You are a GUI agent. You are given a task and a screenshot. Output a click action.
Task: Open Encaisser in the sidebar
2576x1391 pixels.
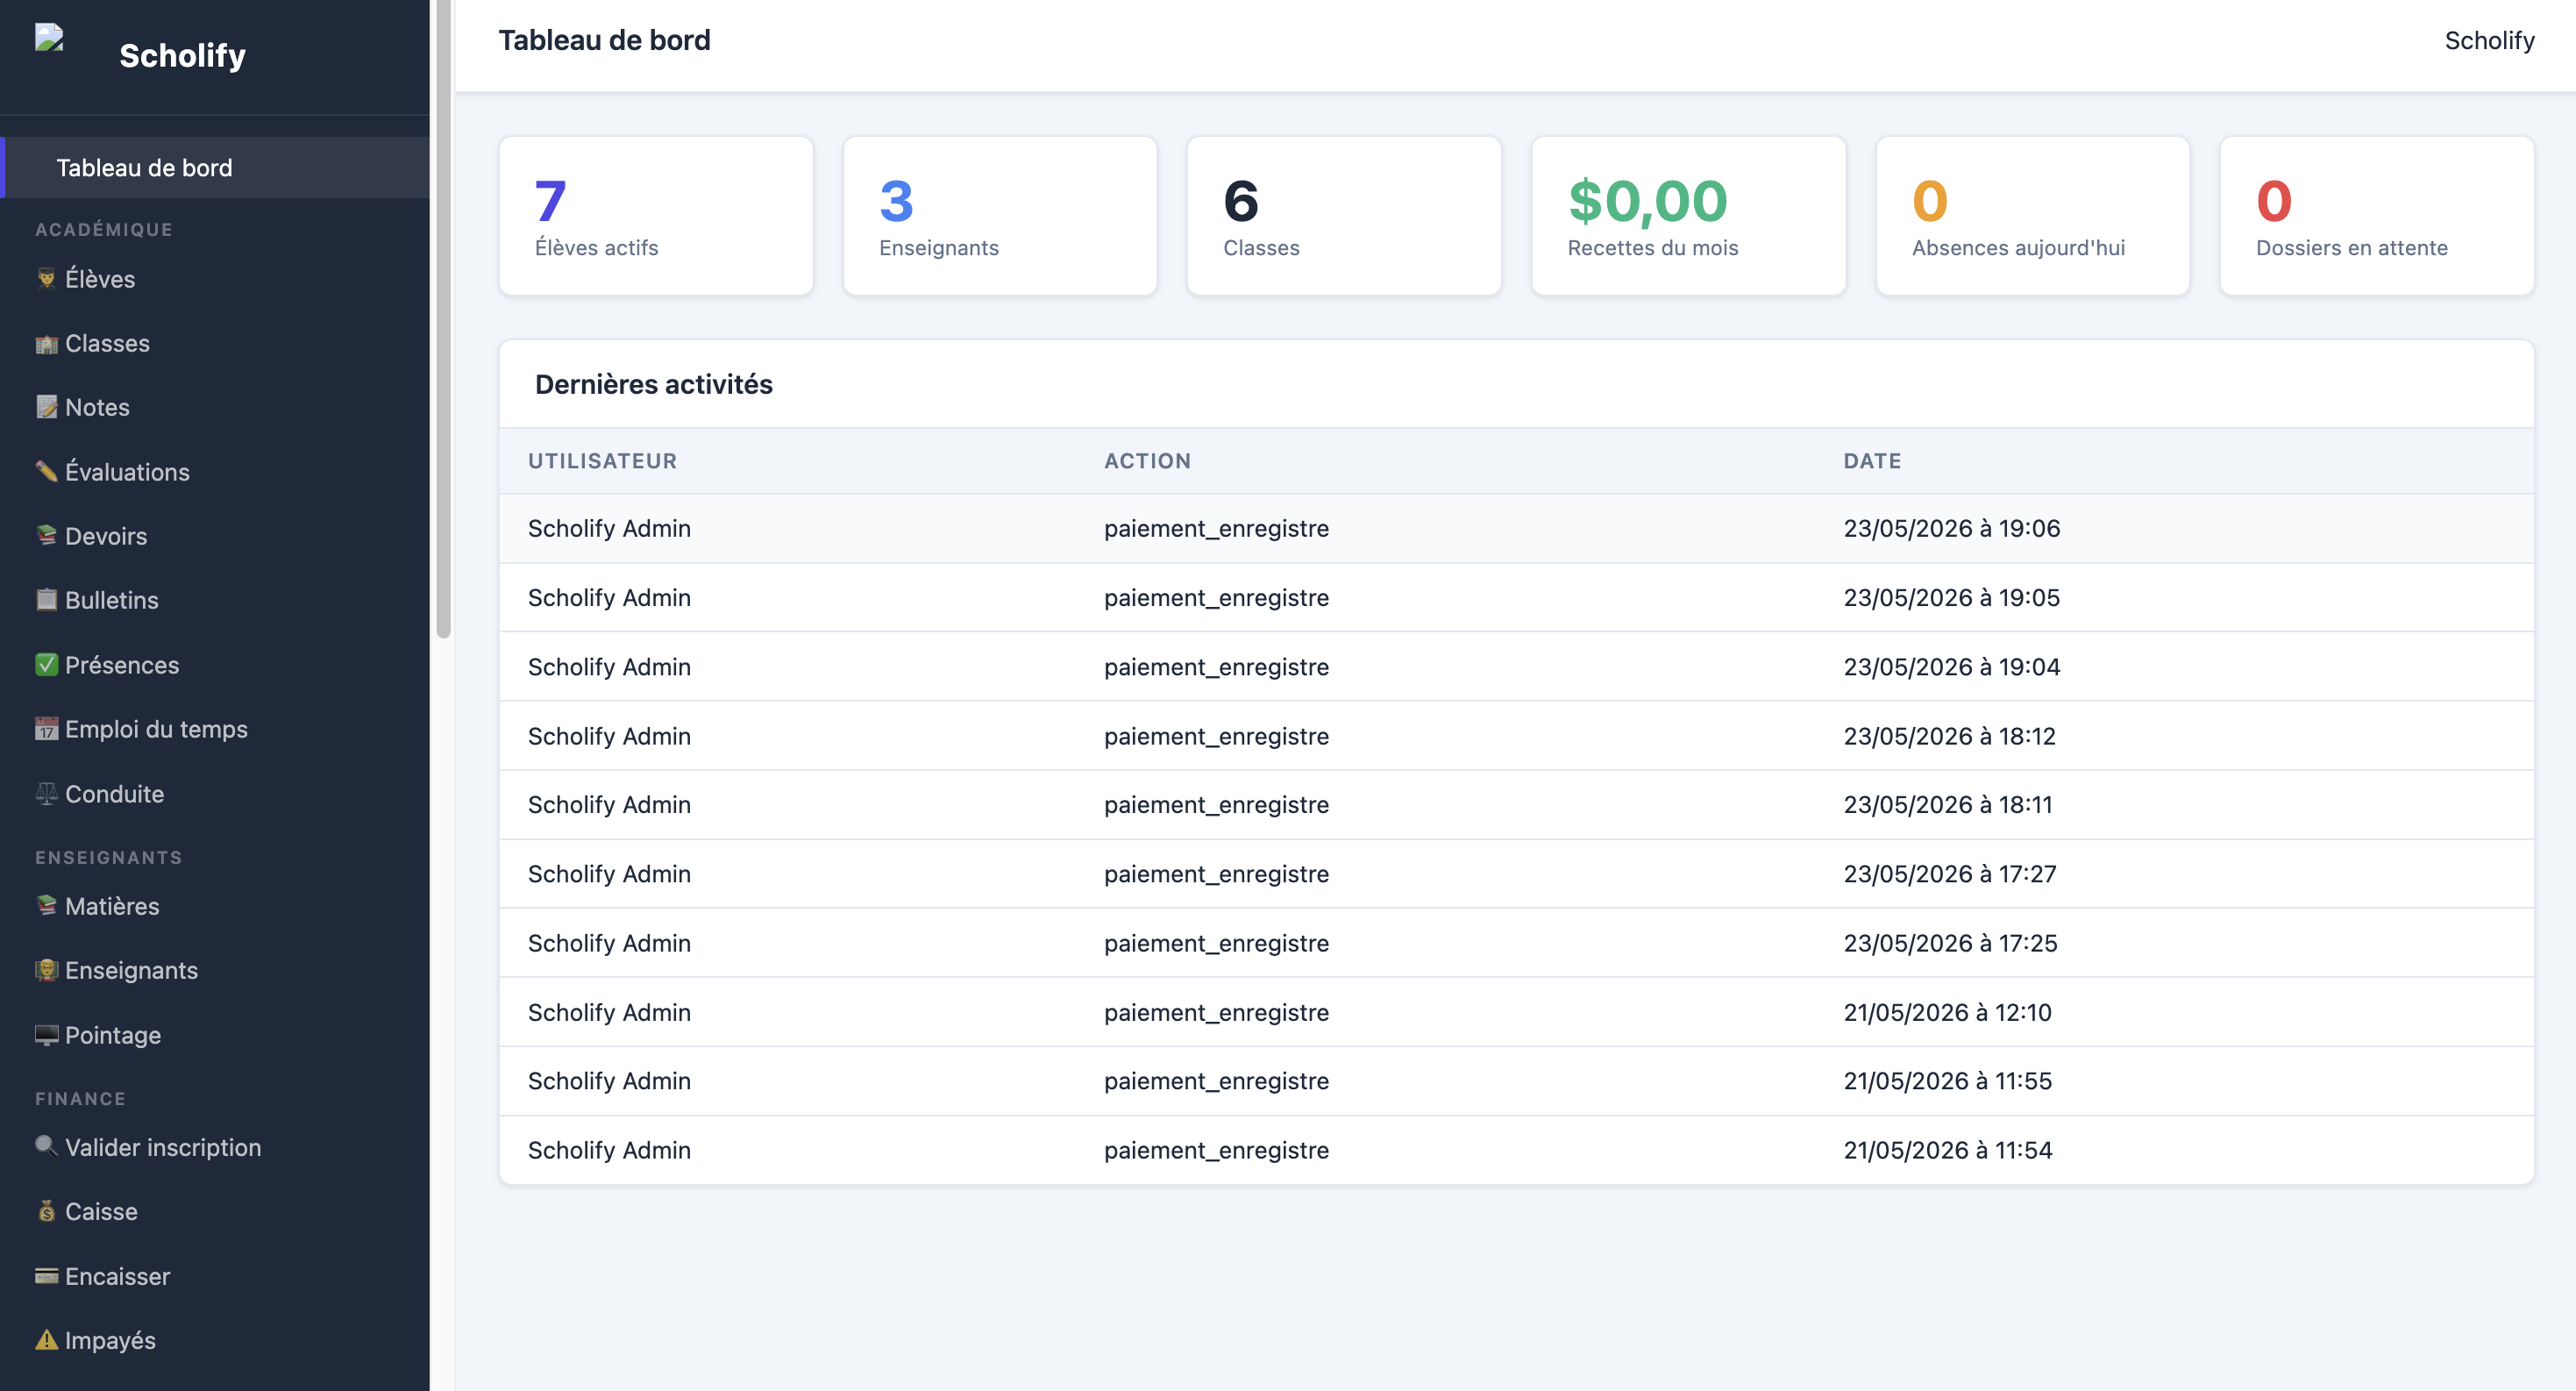(215, 1276)
